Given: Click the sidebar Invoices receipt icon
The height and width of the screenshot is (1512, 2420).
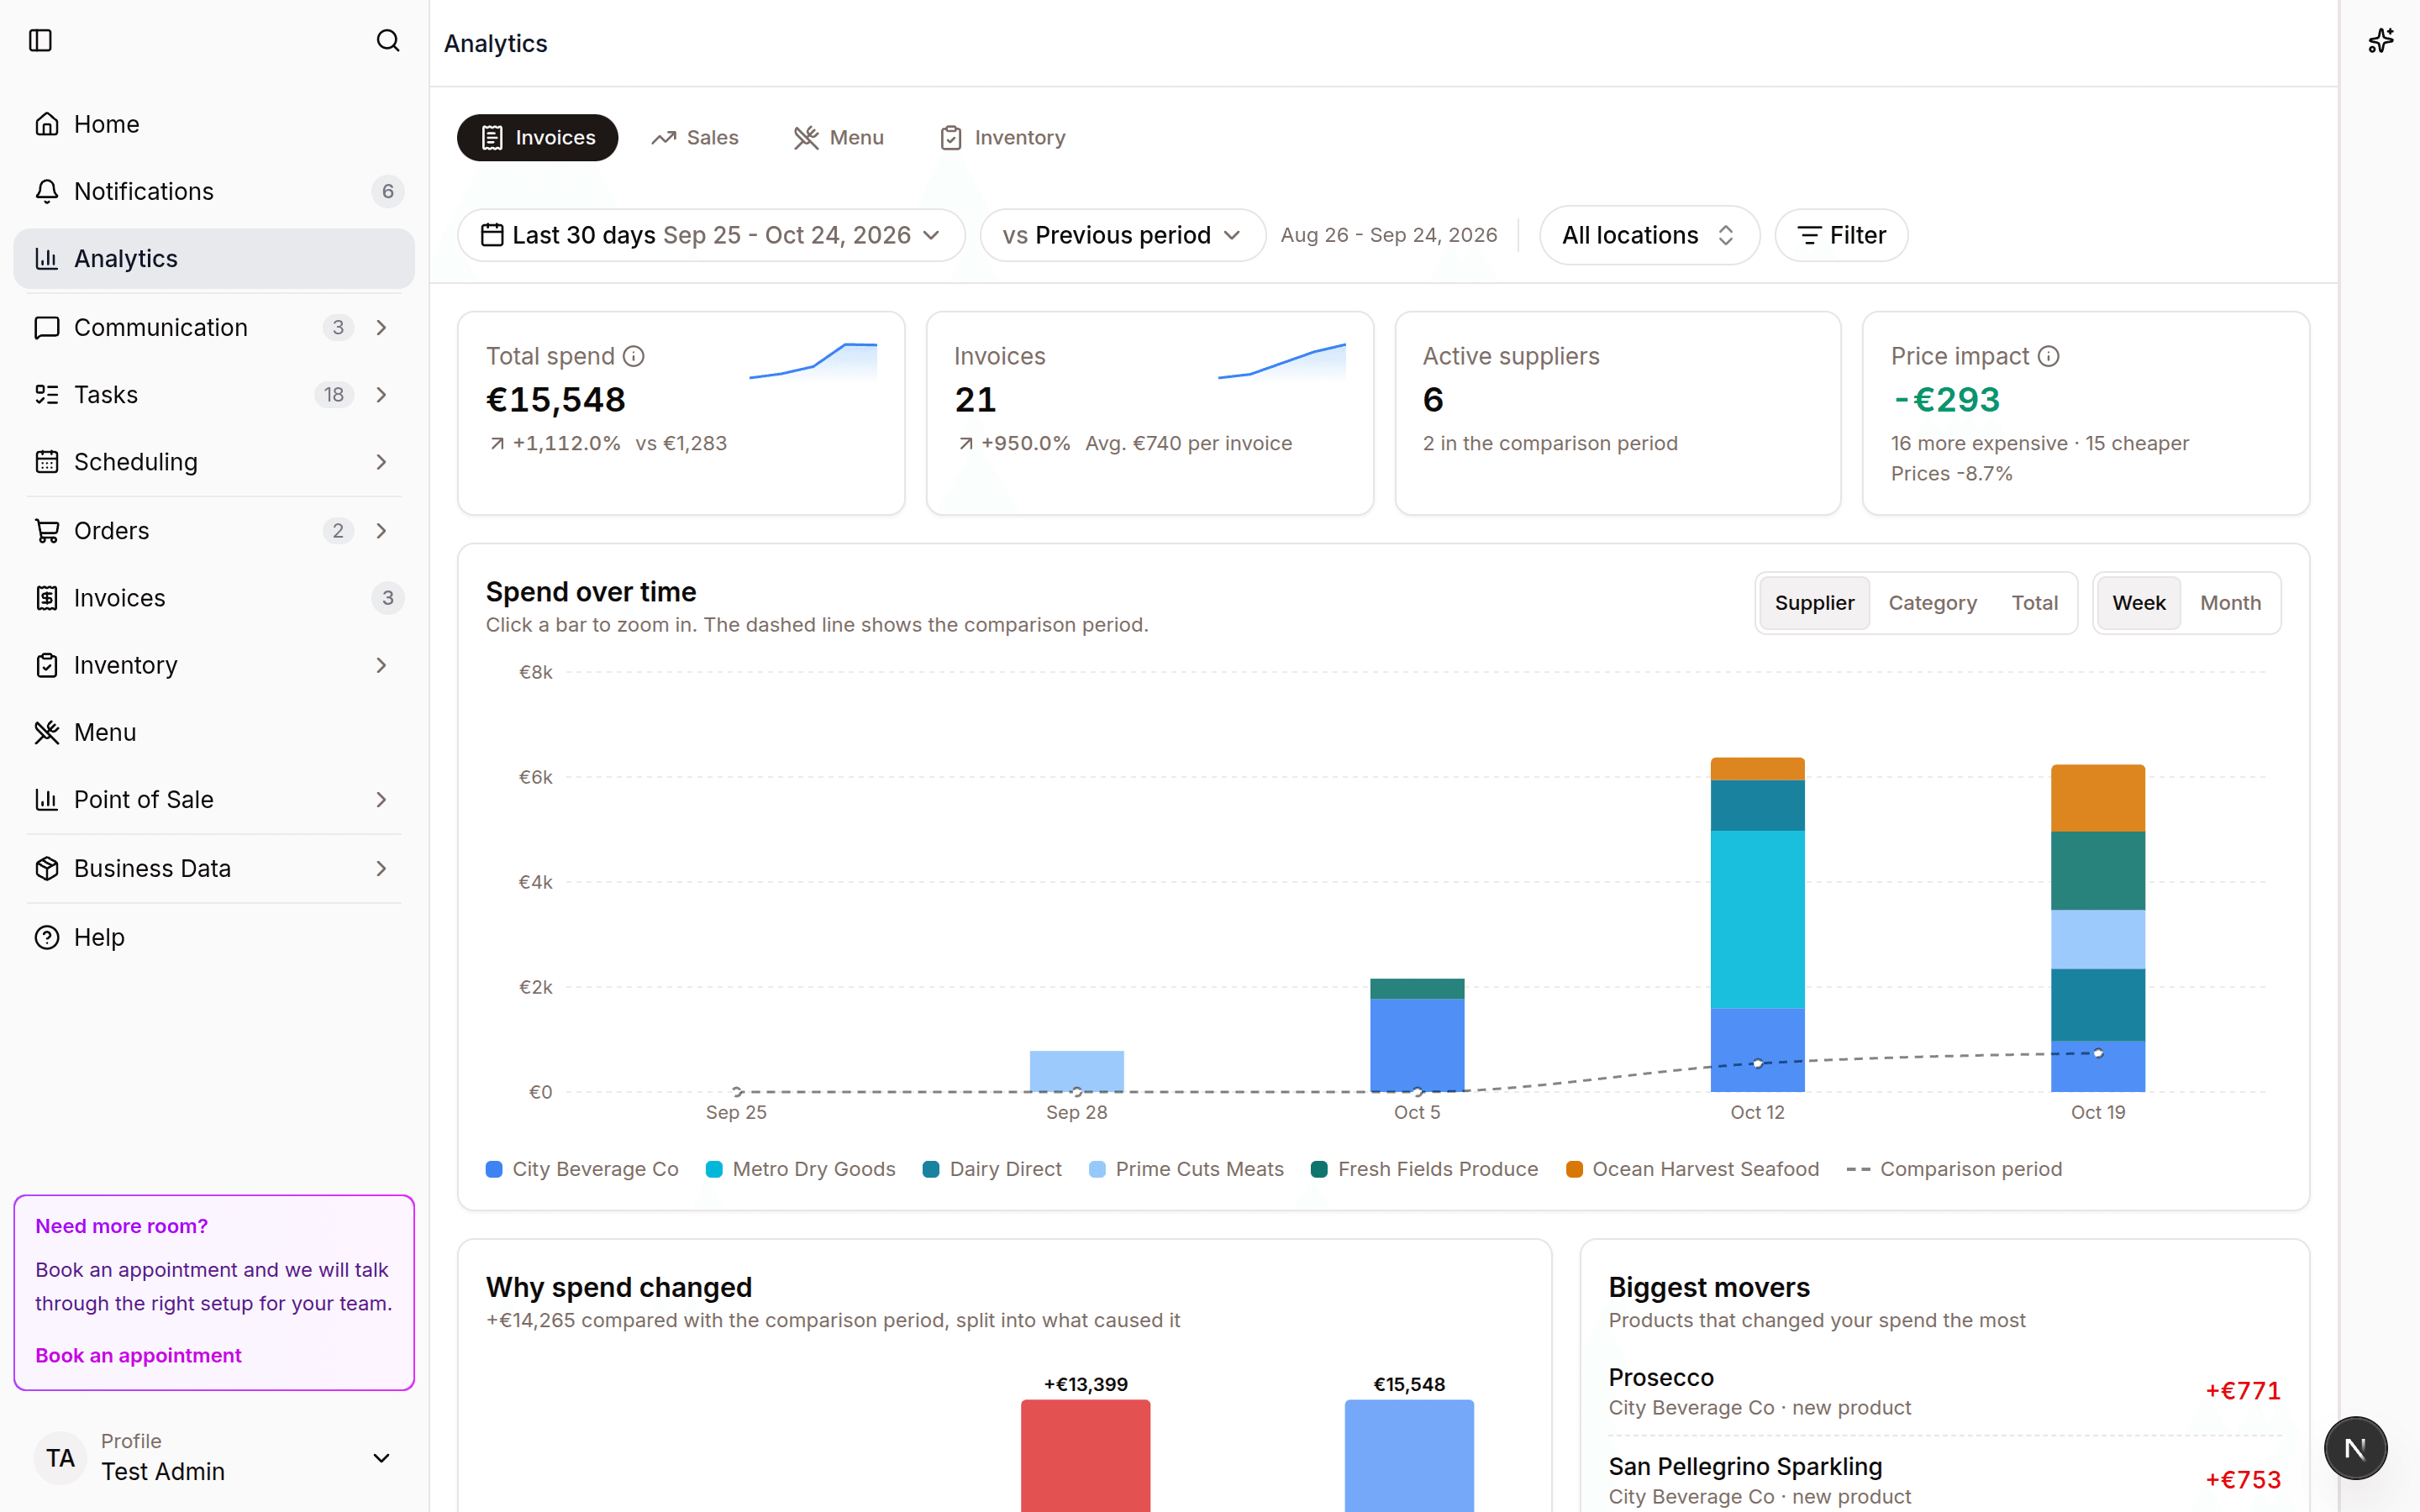Looking at the screenshot, I should tap(47, 598).
